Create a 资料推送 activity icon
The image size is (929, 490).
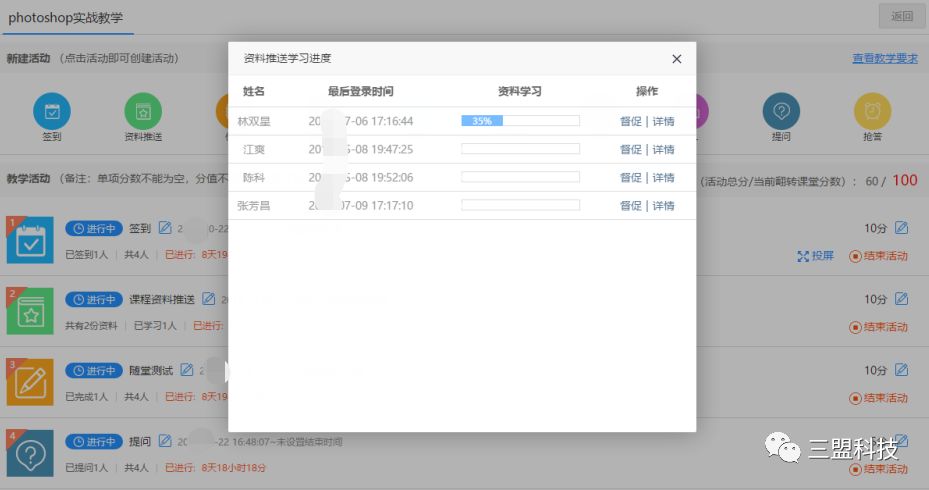(143, 111)
